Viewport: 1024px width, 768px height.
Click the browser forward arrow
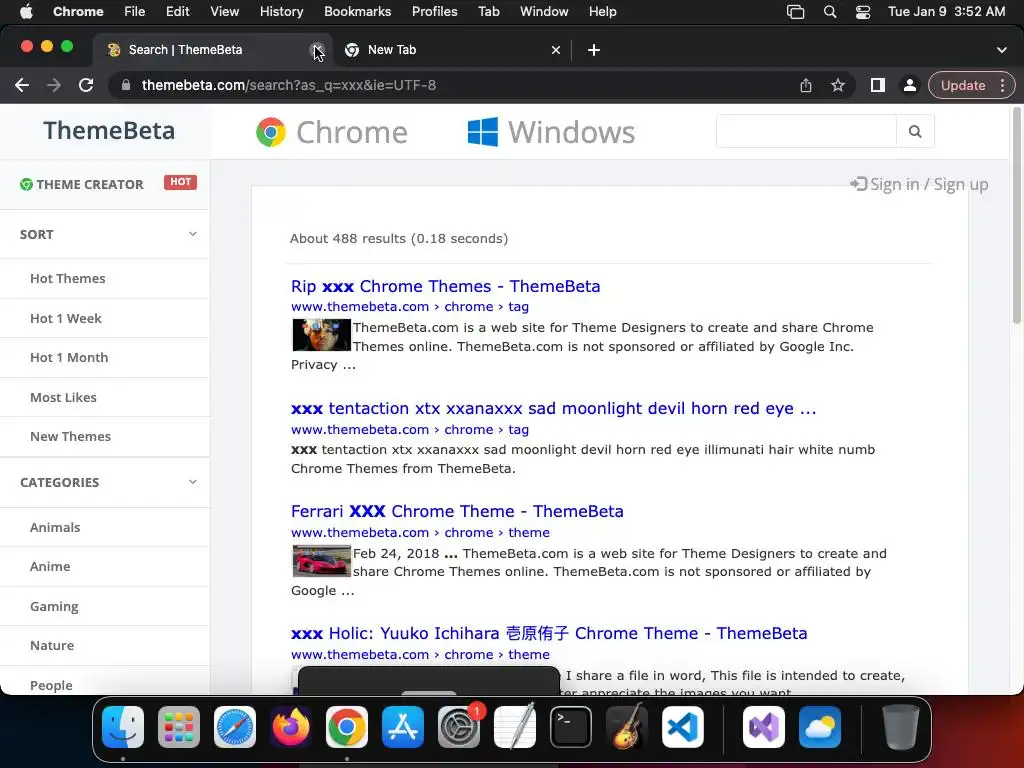[x=54, y=86]
